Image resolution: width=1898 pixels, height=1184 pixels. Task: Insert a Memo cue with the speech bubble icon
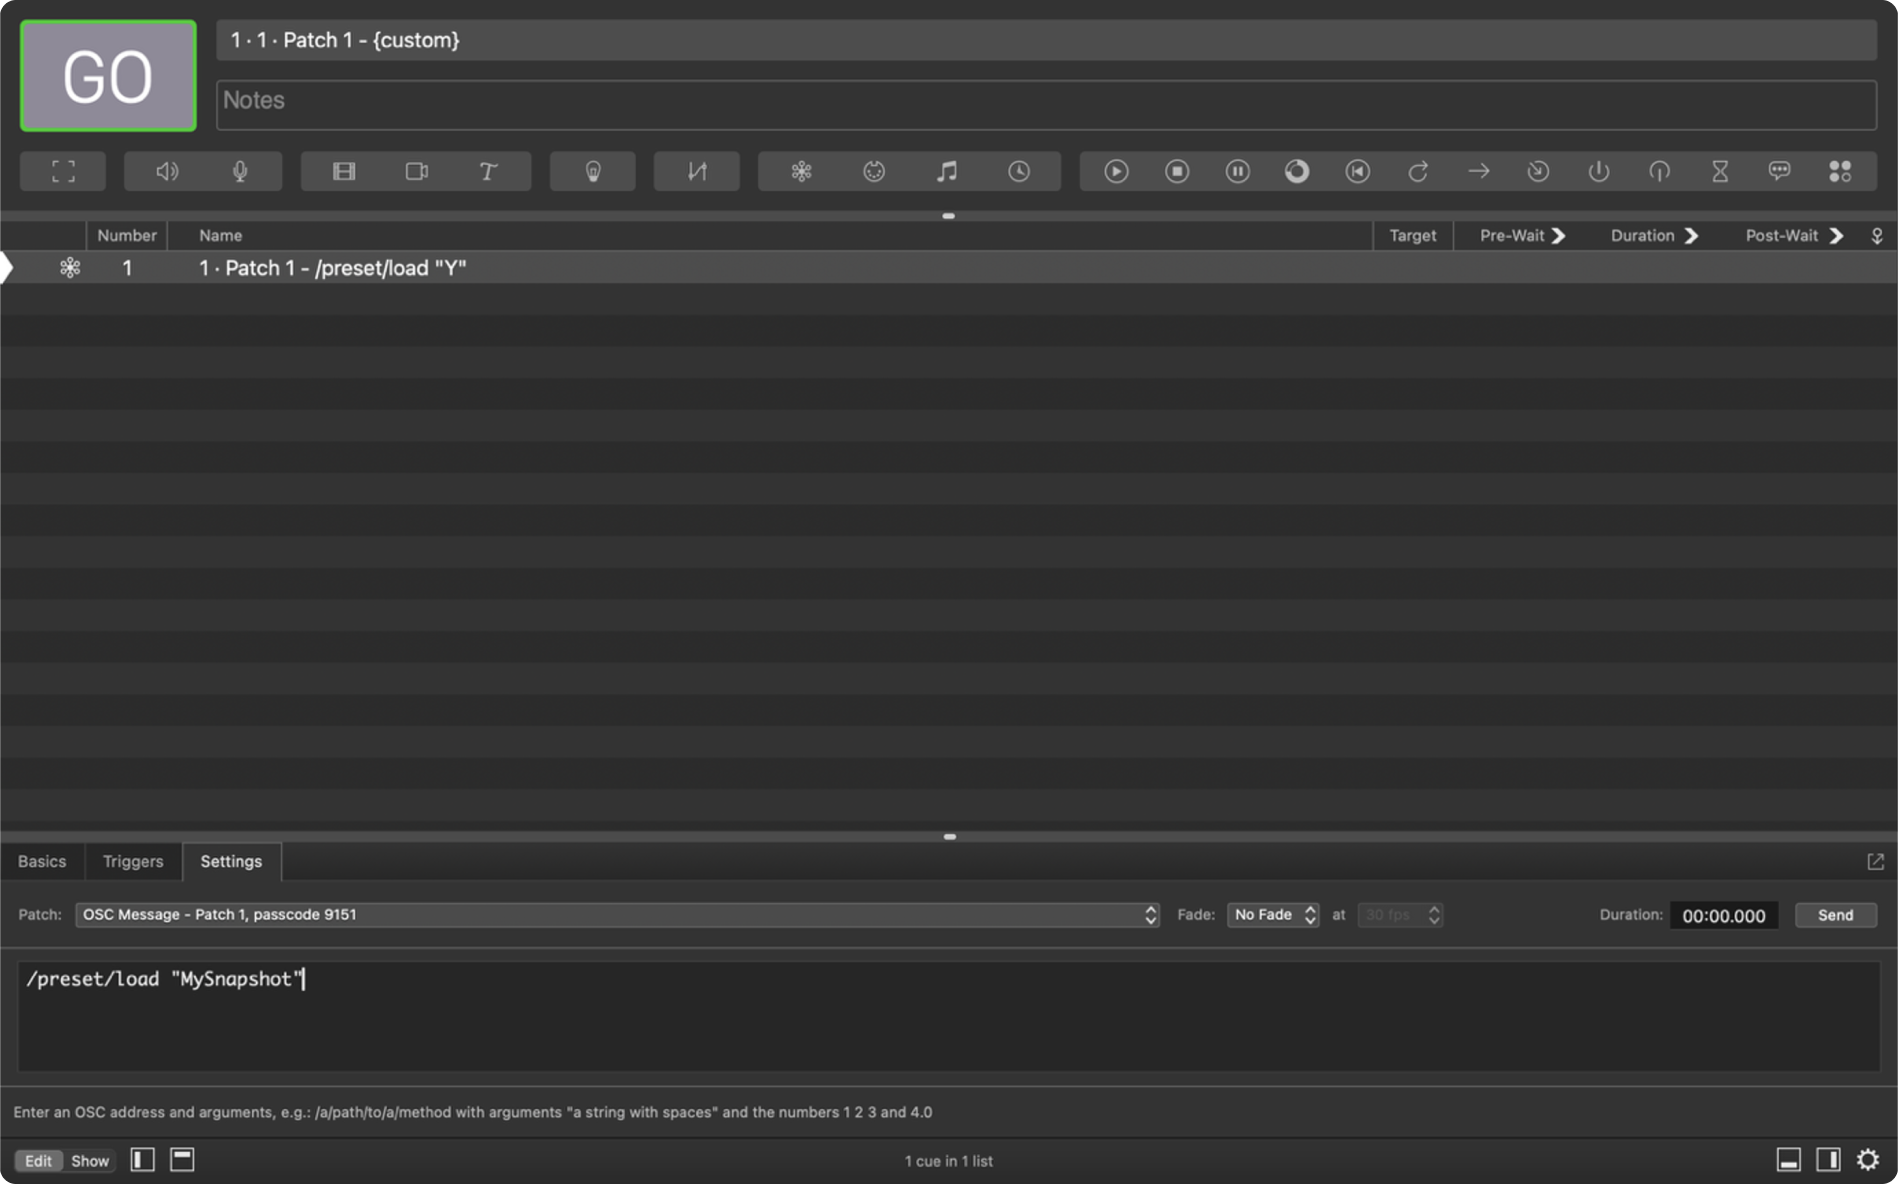pyautogui.click(x=1779, y=171)
